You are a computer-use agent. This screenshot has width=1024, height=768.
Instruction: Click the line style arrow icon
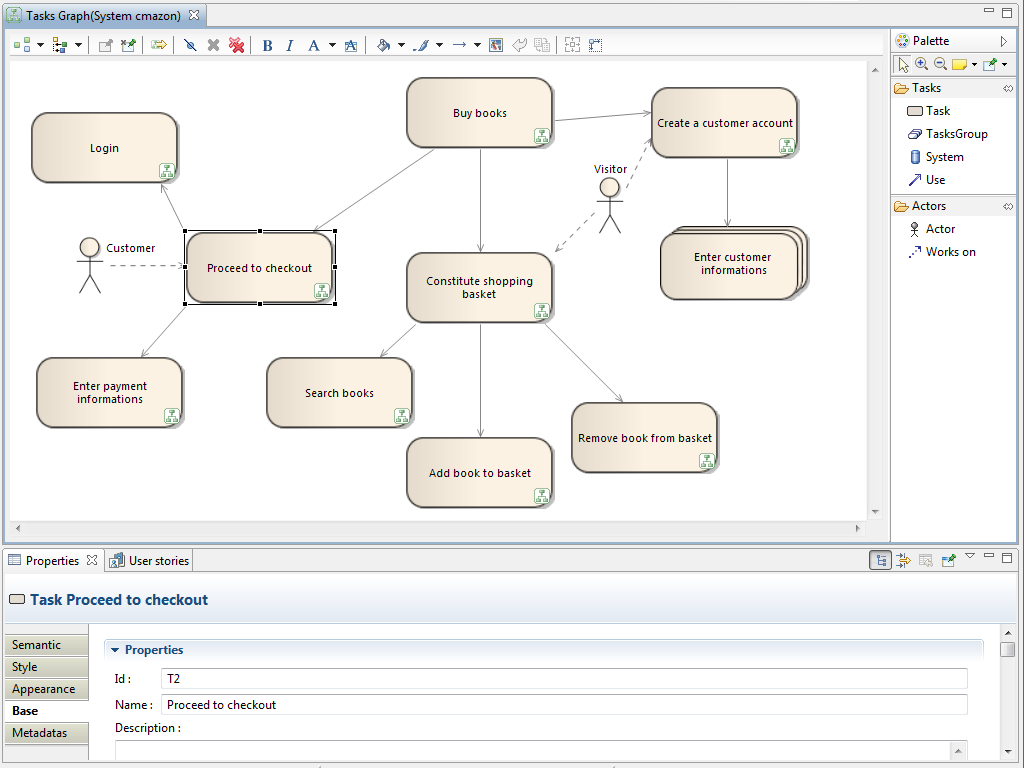460,45
